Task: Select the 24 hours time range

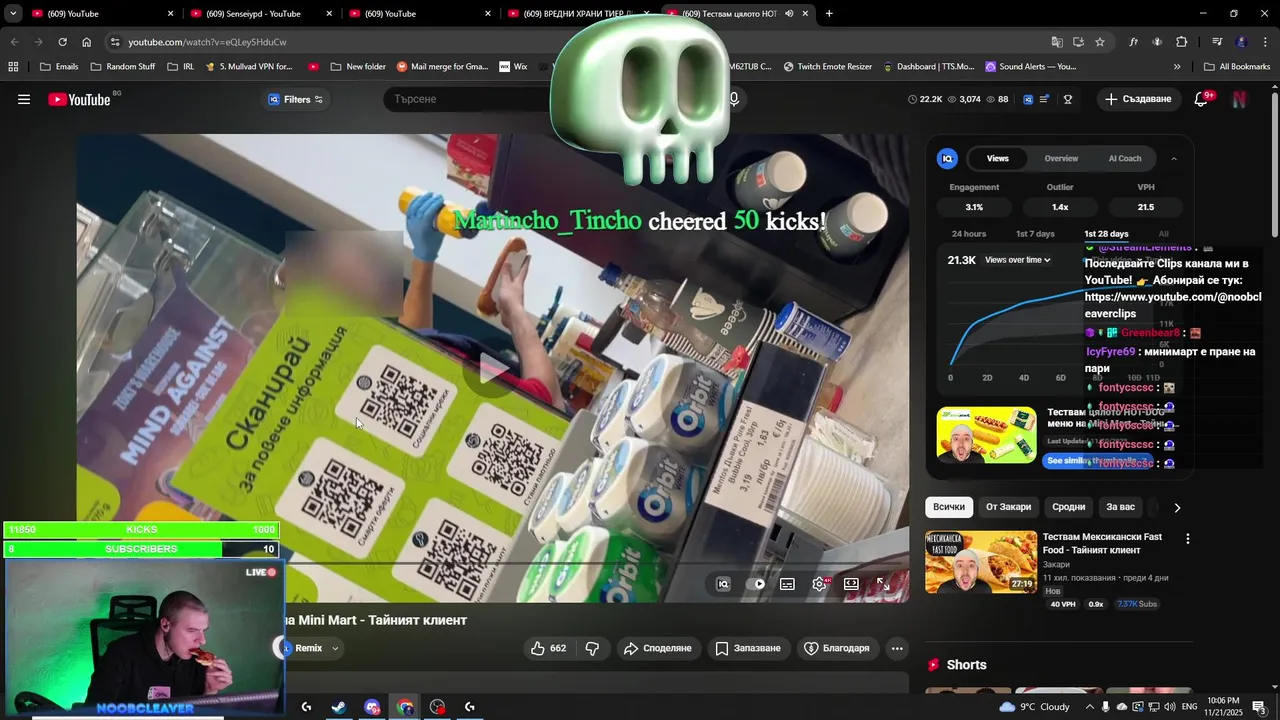Action: (969, 234)
